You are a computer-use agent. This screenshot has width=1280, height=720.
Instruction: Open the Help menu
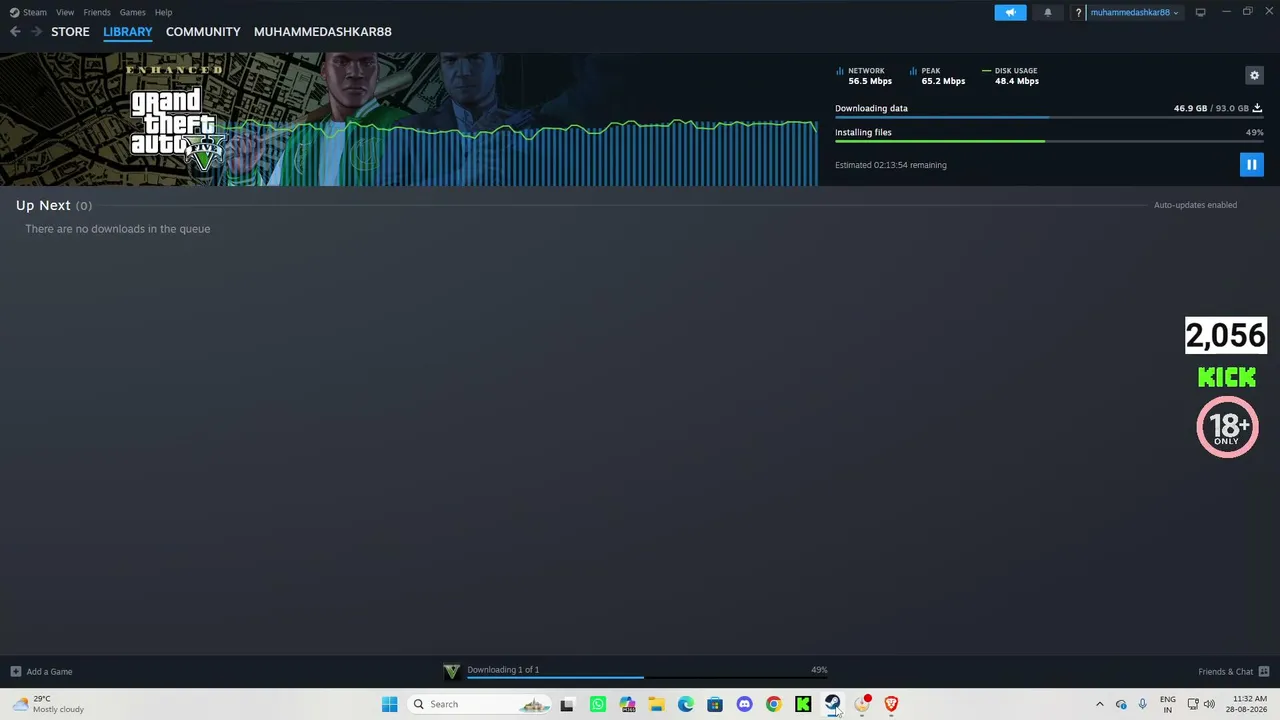pos(163,12)
